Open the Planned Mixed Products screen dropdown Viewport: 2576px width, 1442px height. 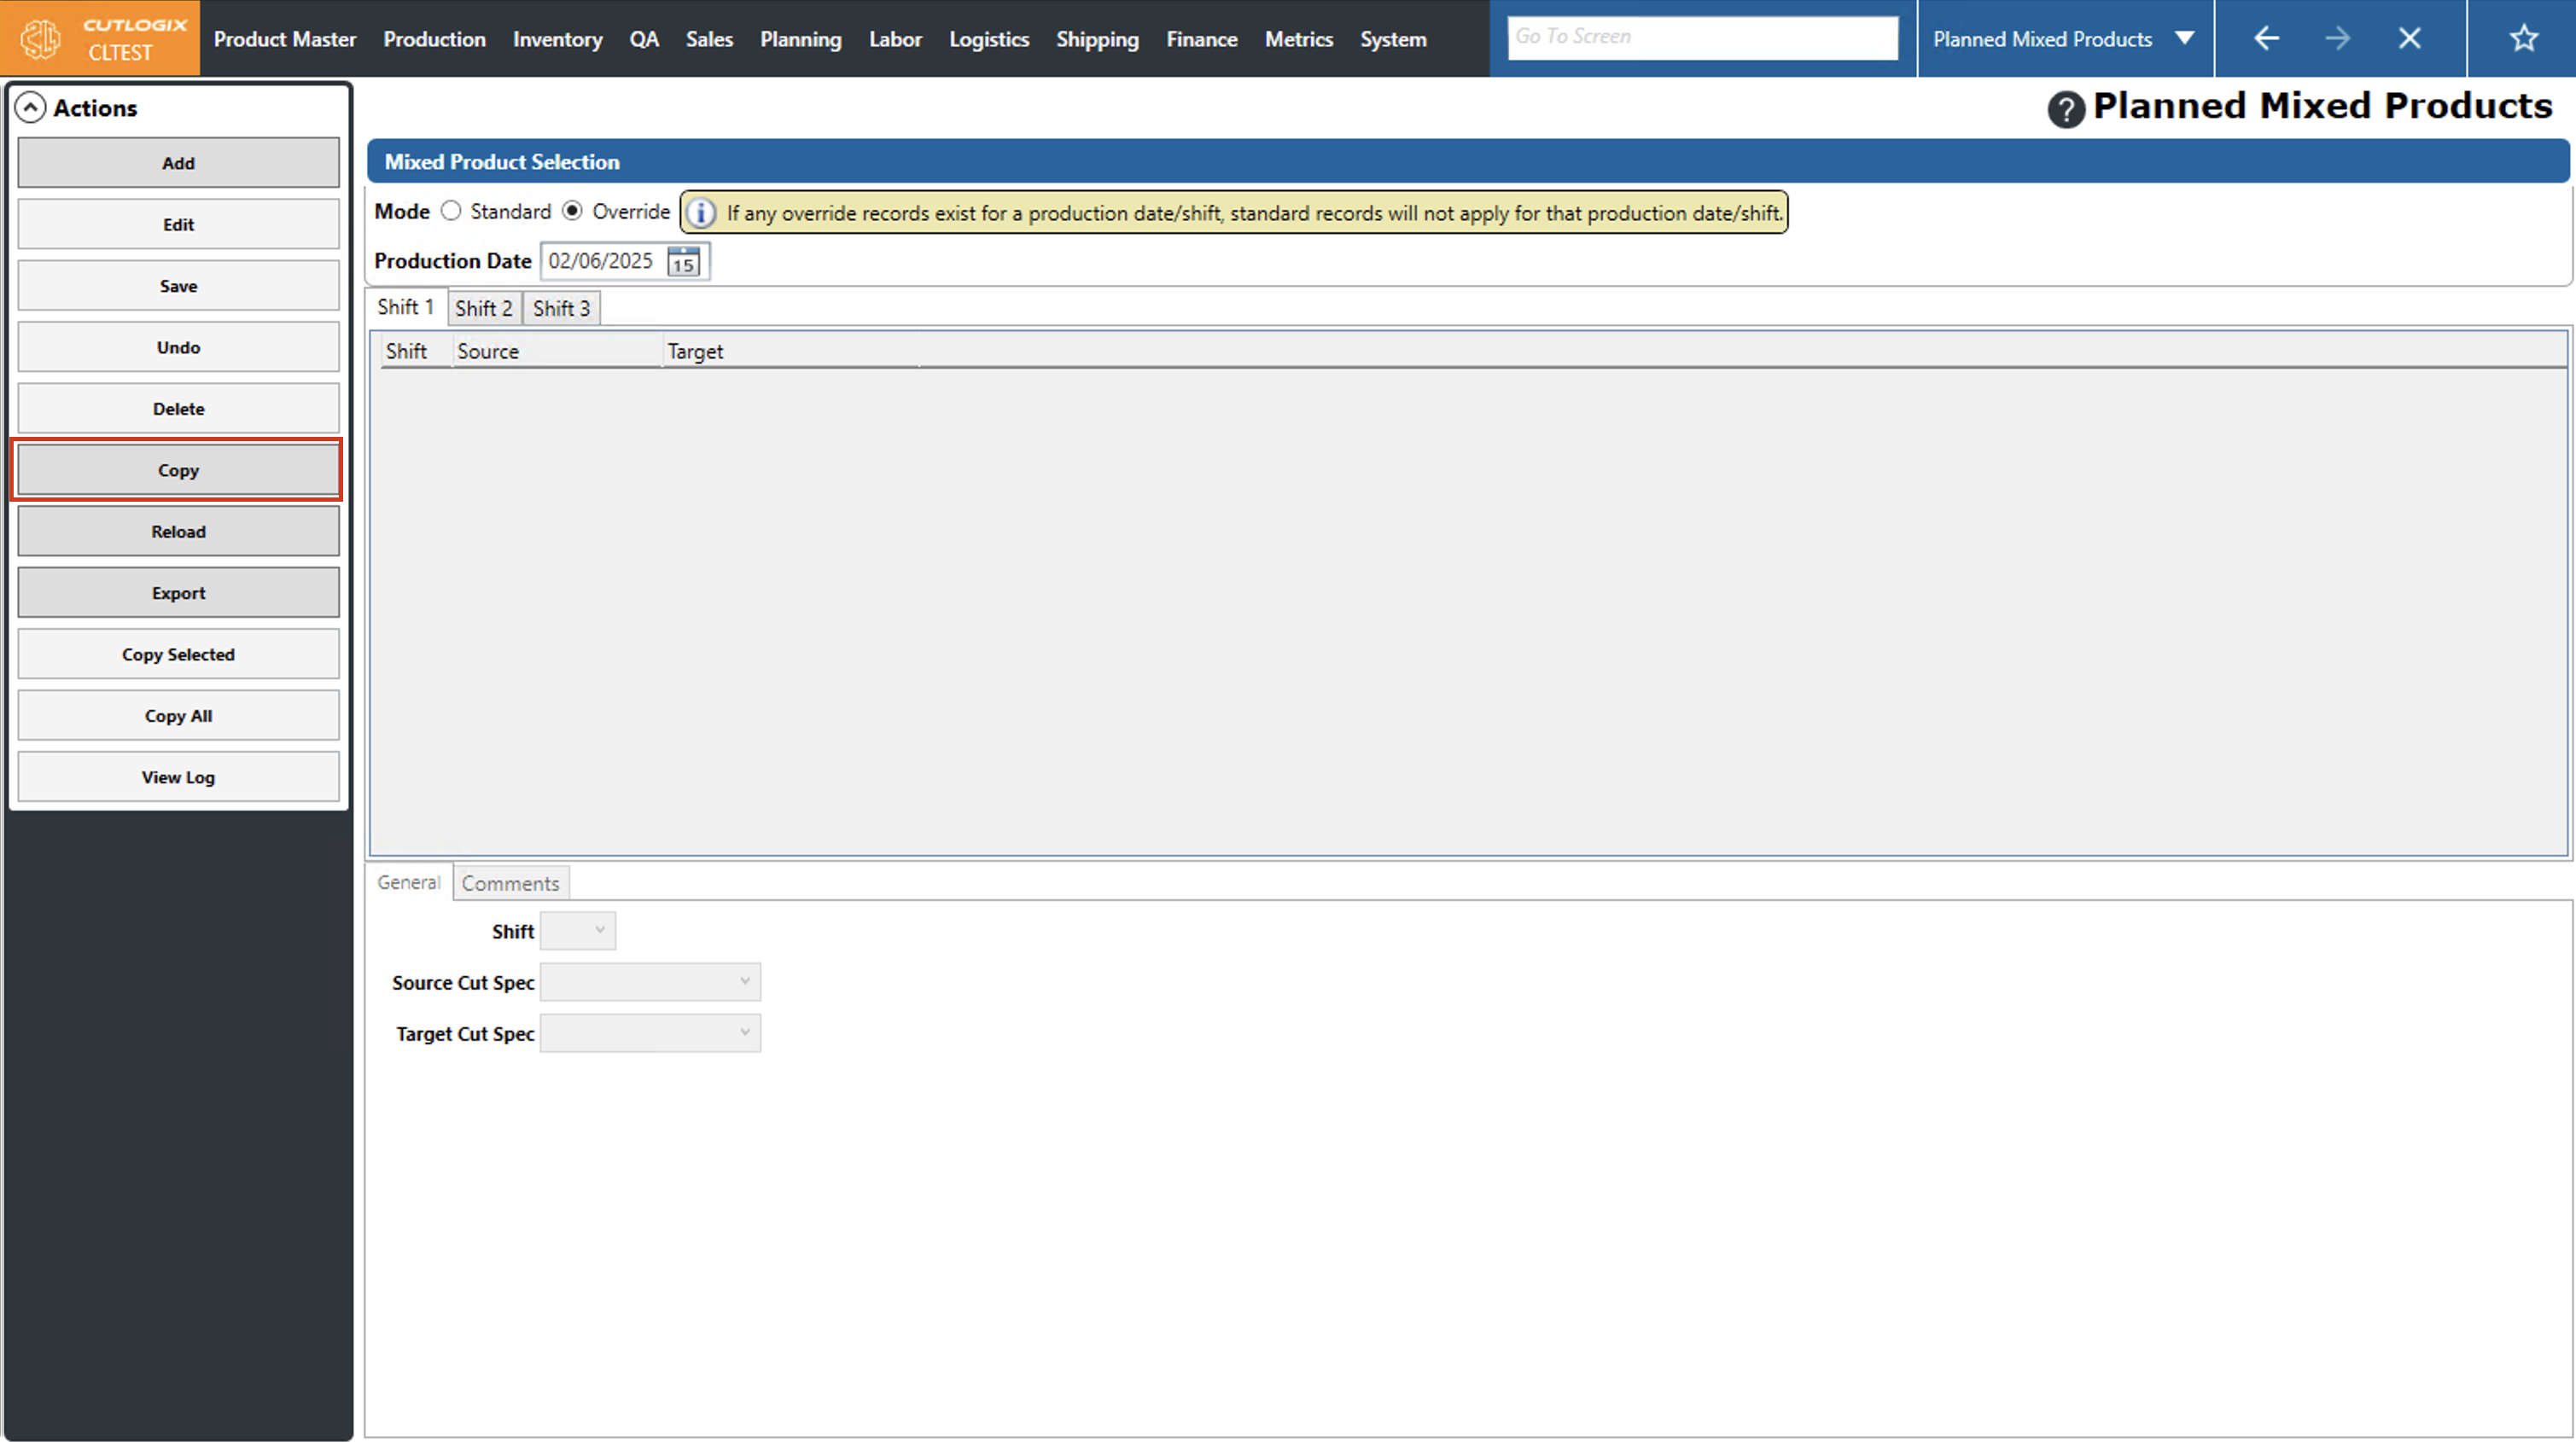2184,38
